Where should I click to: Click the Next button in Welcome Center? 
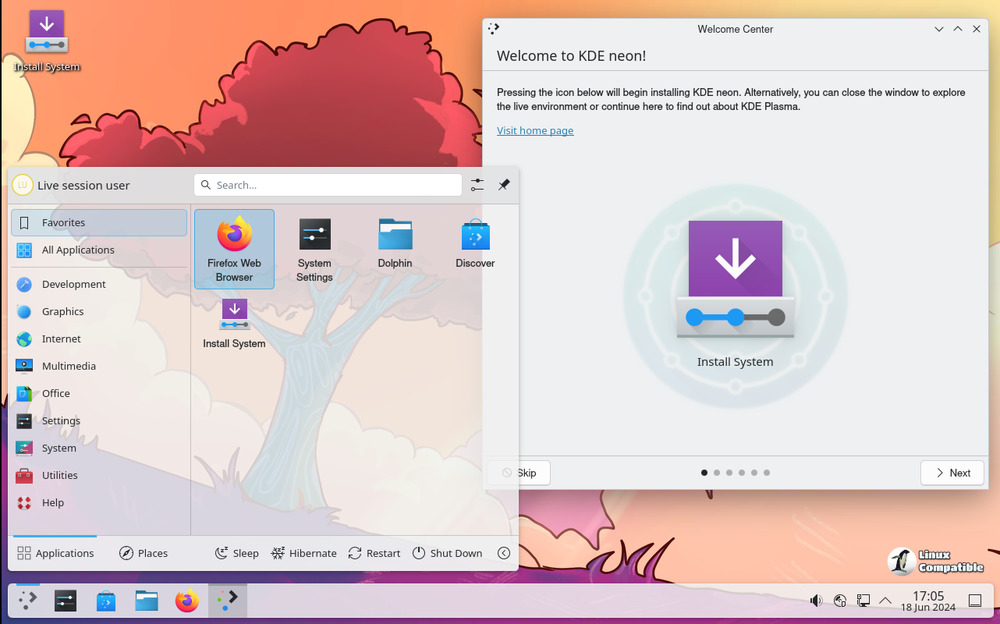click(950, 473)
